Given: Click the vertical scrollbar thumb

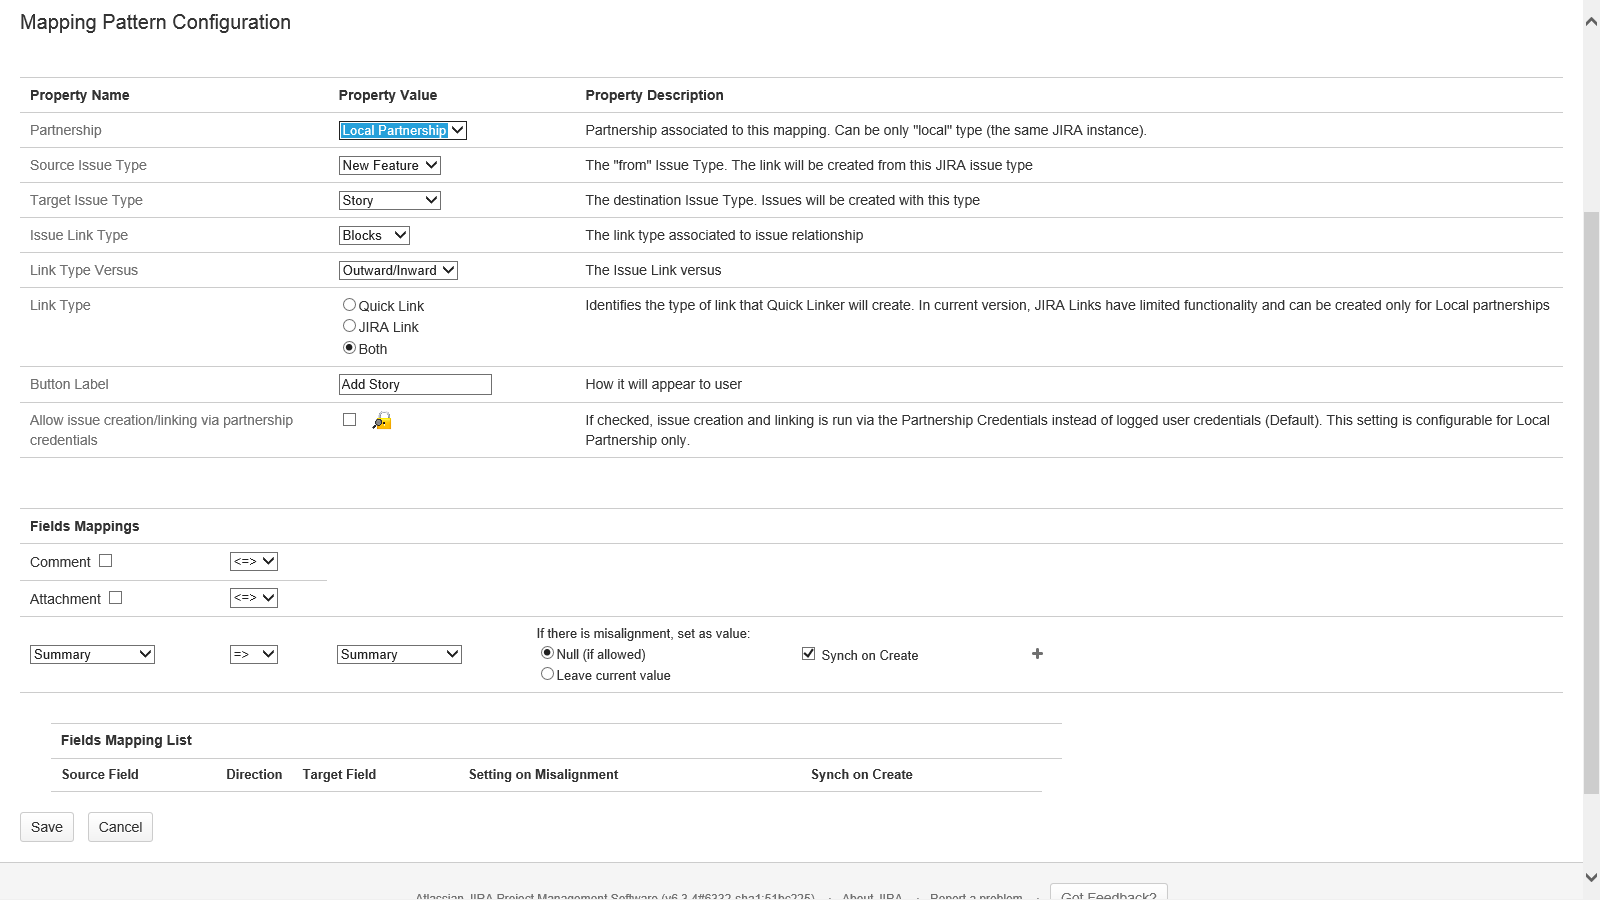Looking at the screenshot, I should pos(1591,500).
